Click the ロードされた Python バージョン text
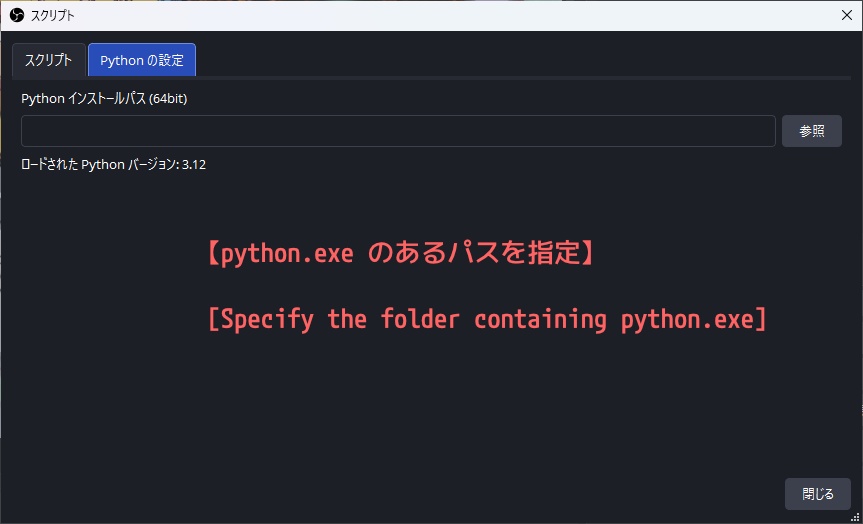This screenshot has height=524, width=863. (x=98, y=164)
